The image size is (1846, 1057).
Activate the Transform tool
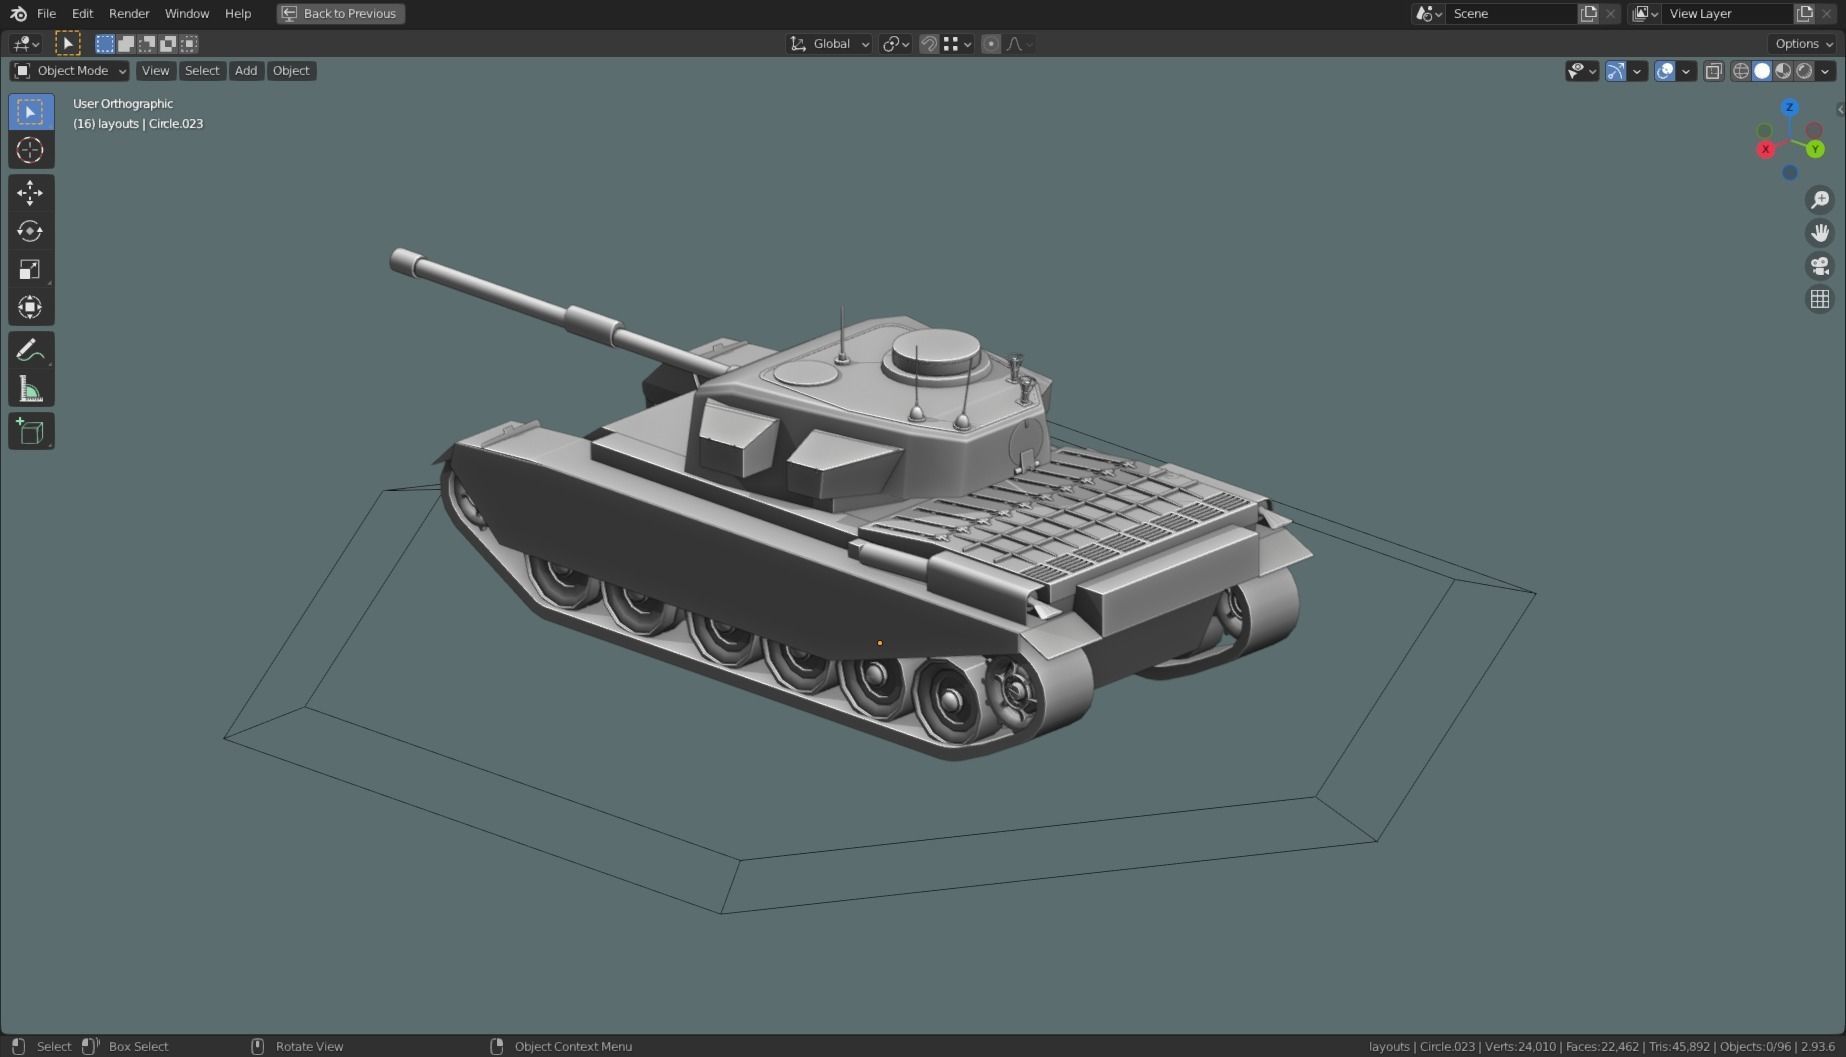(x=31, y=307)
